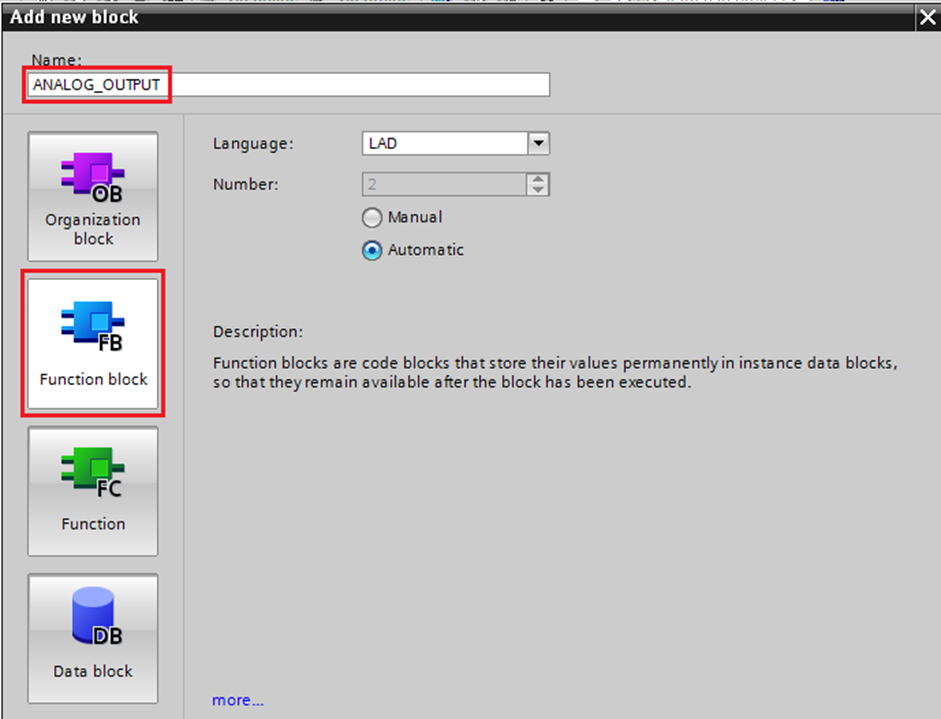Select the Automatic numbering radio button
This screenshot has width=941, height=719.
coord(372,251)
